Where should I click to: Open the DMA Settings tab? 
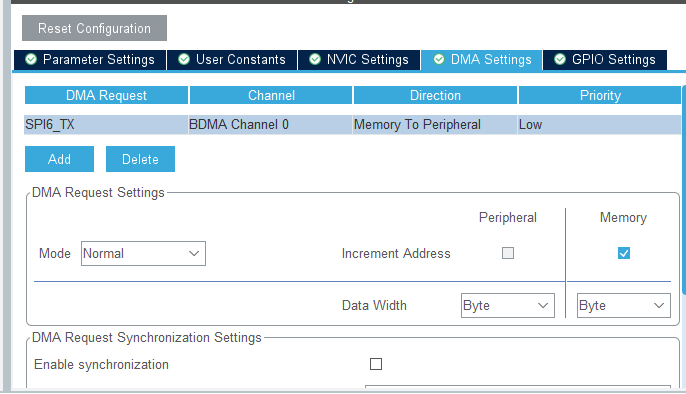(481, 59)
